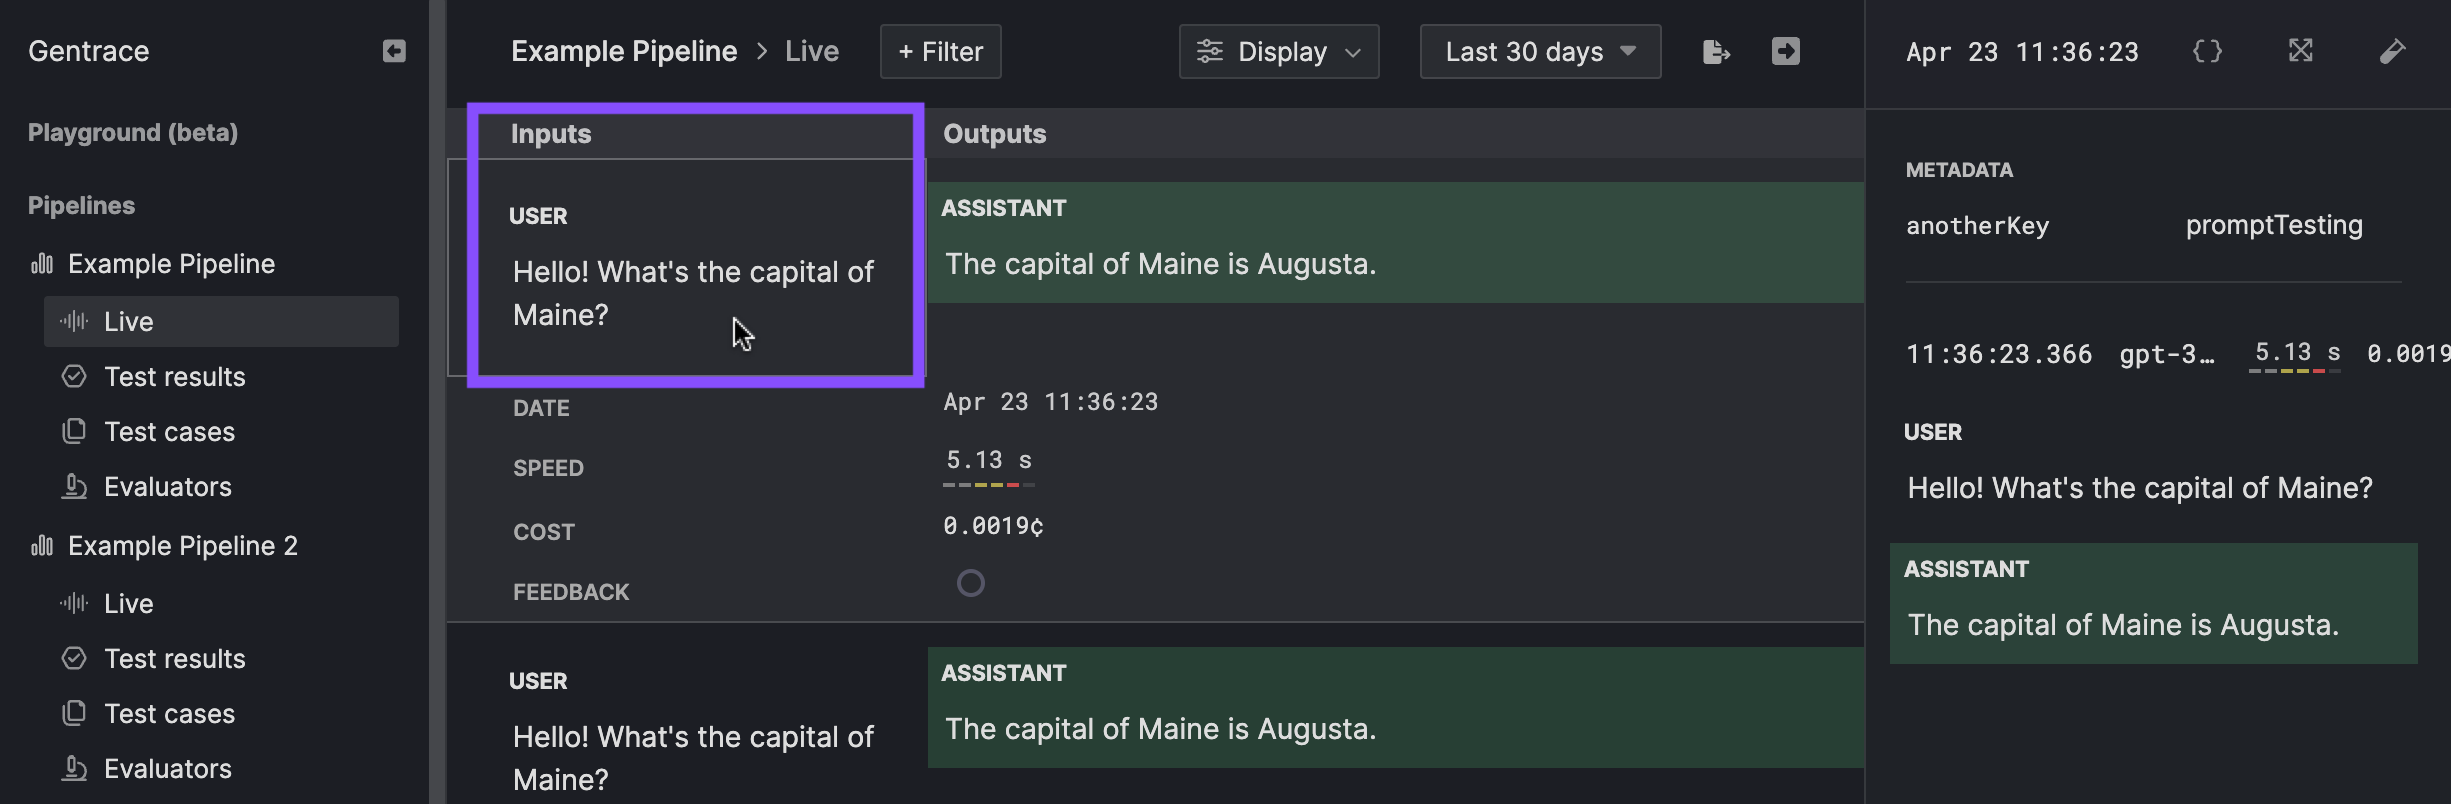Click the arrow-right square icon in header
This screenshot has width=2451, height=804.
coord(1786,51)
